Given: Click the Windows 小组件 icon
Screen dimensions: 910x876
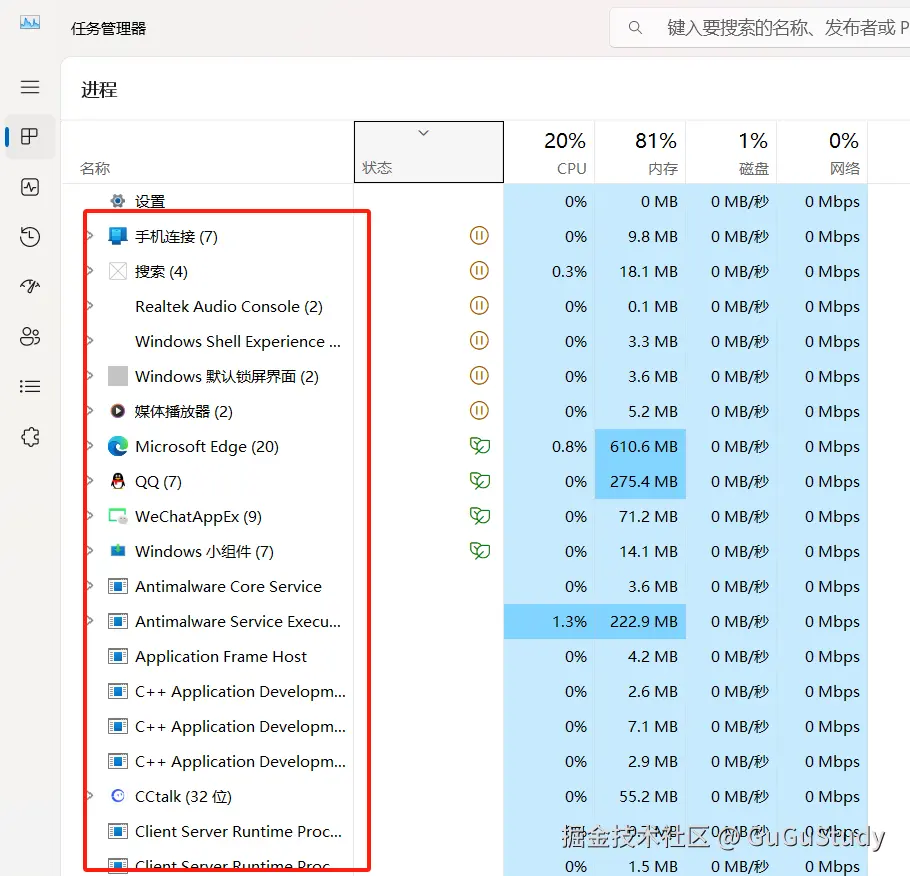Looking at the screenshot, I should [x=118, y=550].
